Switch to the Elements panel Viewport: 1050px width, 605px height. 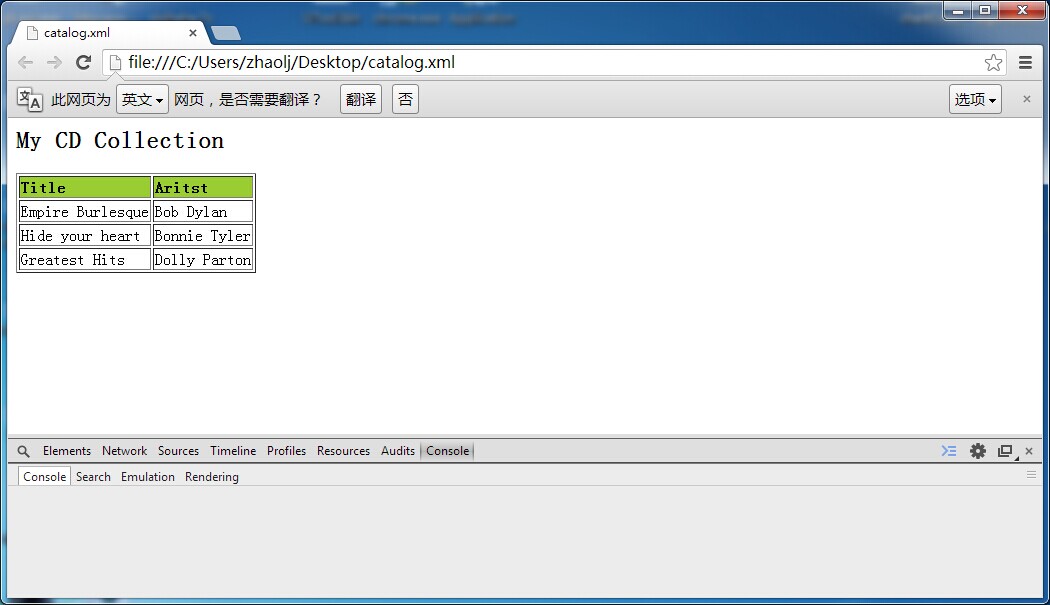point(67,451)
